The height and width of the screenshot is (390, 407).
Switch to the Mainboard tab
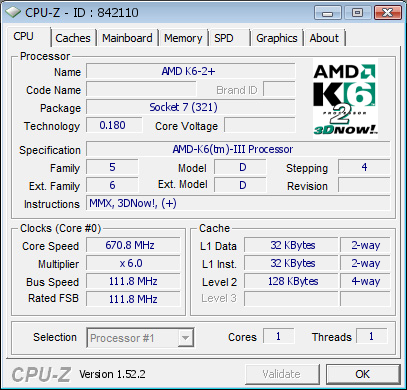click(x=127, y=38)
